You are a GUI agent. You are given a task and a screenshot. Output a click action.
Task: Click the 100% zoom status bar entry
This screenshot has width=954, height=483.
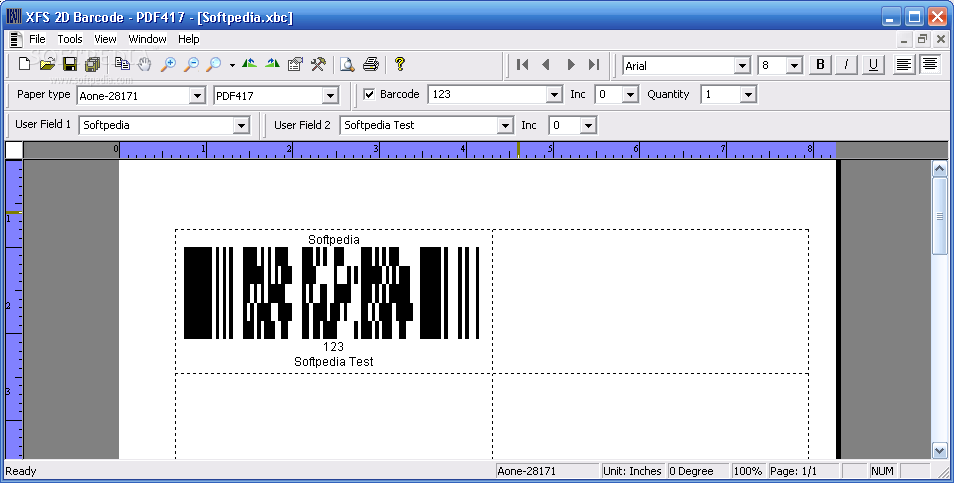[x=748, y=471]
